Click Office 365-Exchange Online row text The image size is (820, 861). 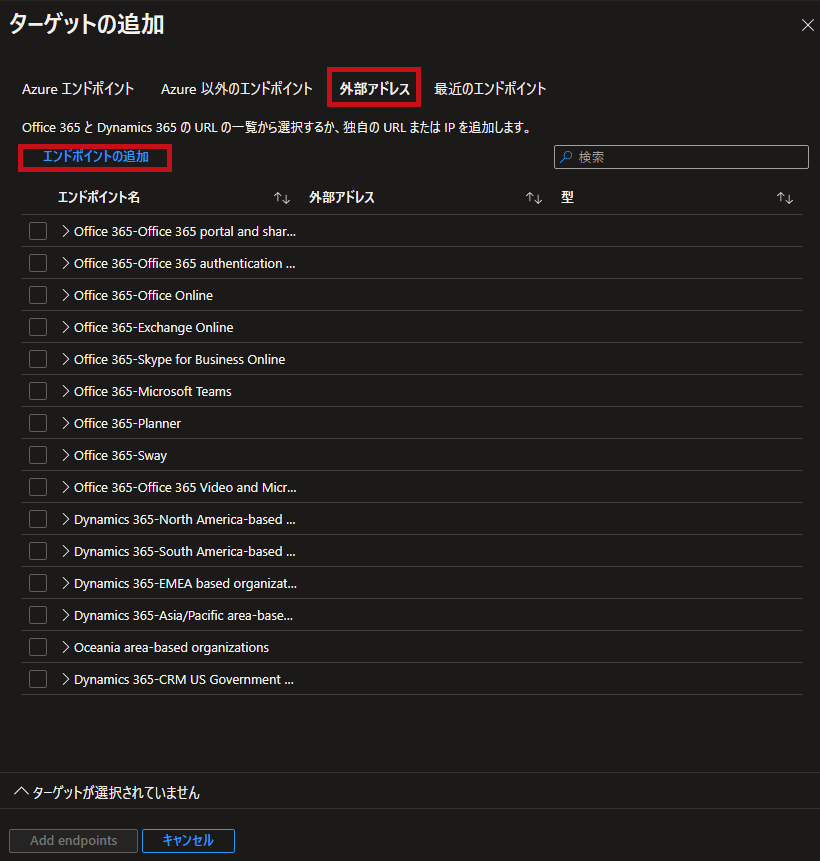tap(153, 328)
